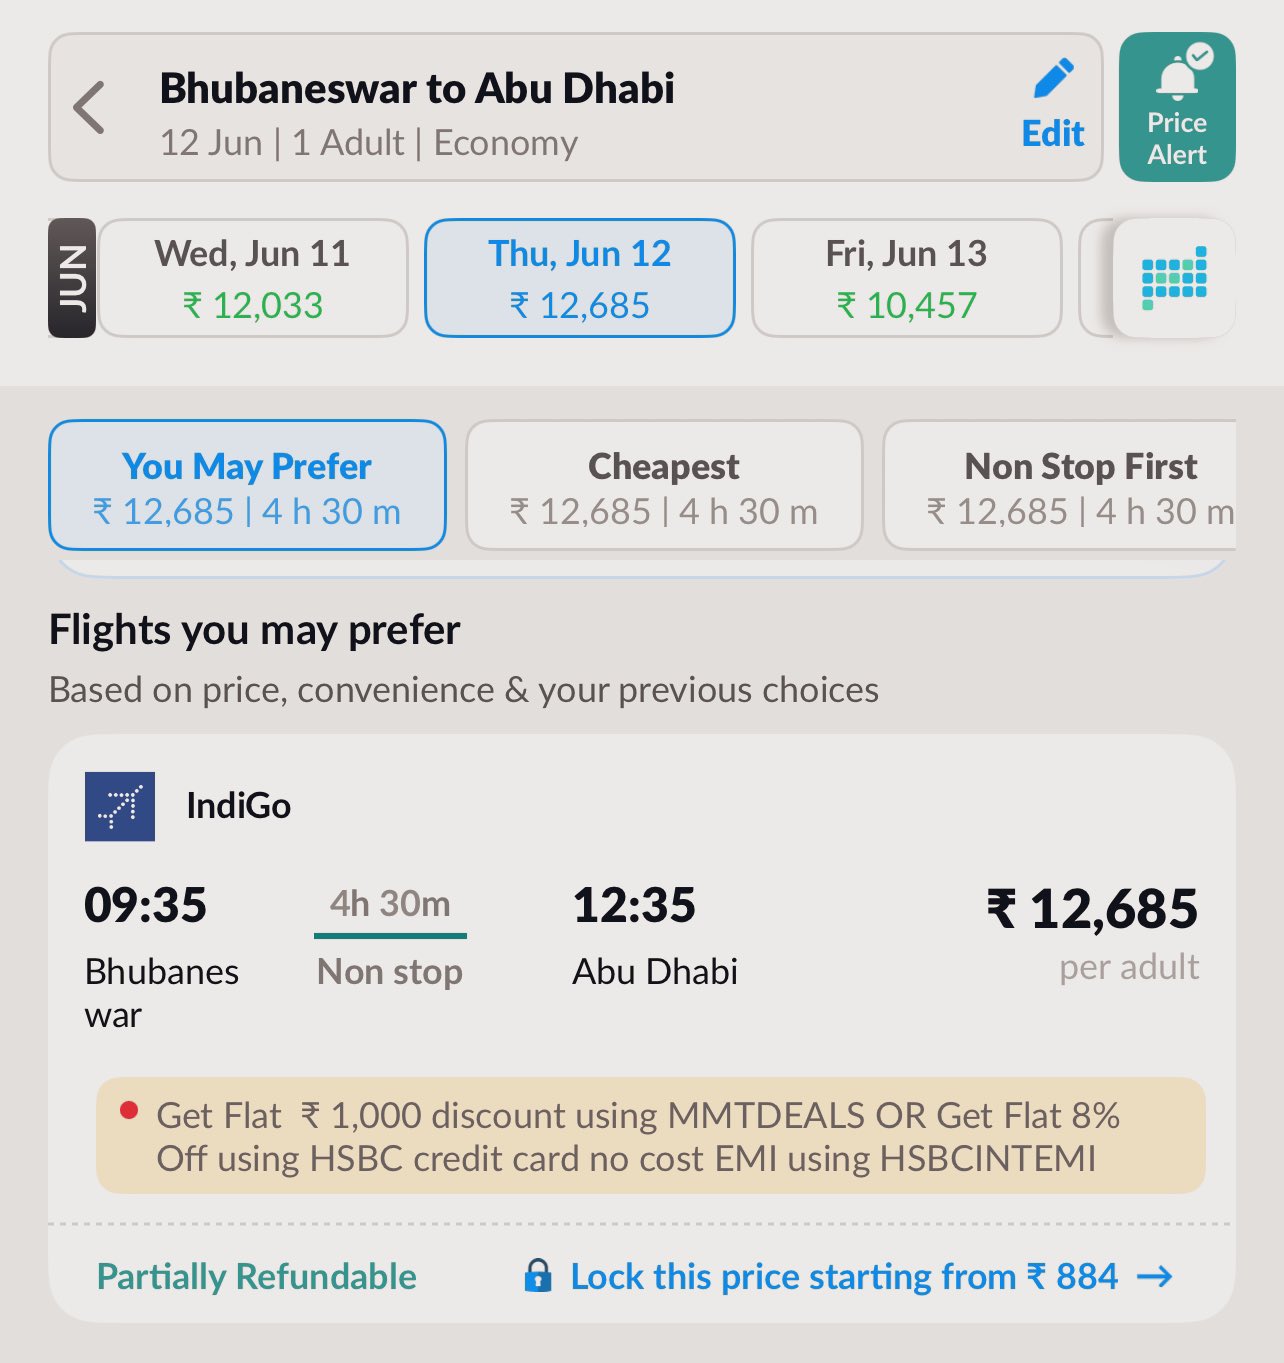
Task: Switch to the Cheapest sorting tab
Action: click(664, 485)
